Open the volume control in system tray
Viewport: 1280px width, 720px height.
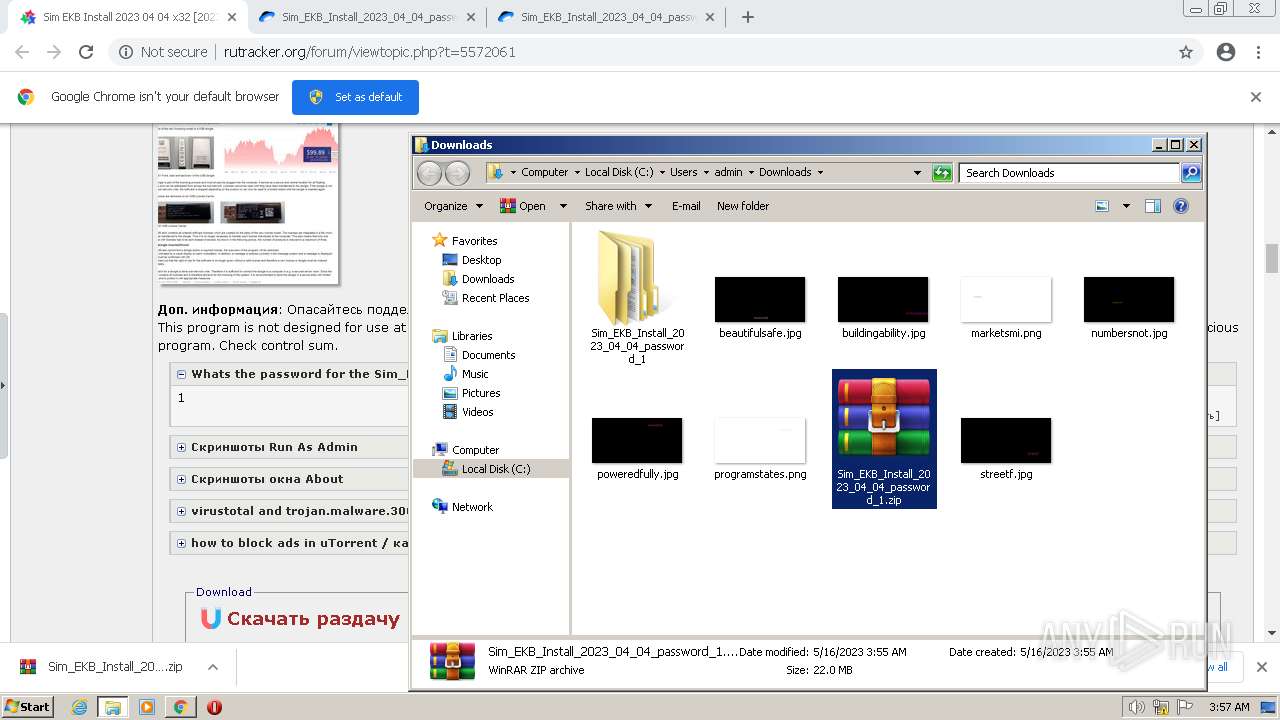(1135, 707)
